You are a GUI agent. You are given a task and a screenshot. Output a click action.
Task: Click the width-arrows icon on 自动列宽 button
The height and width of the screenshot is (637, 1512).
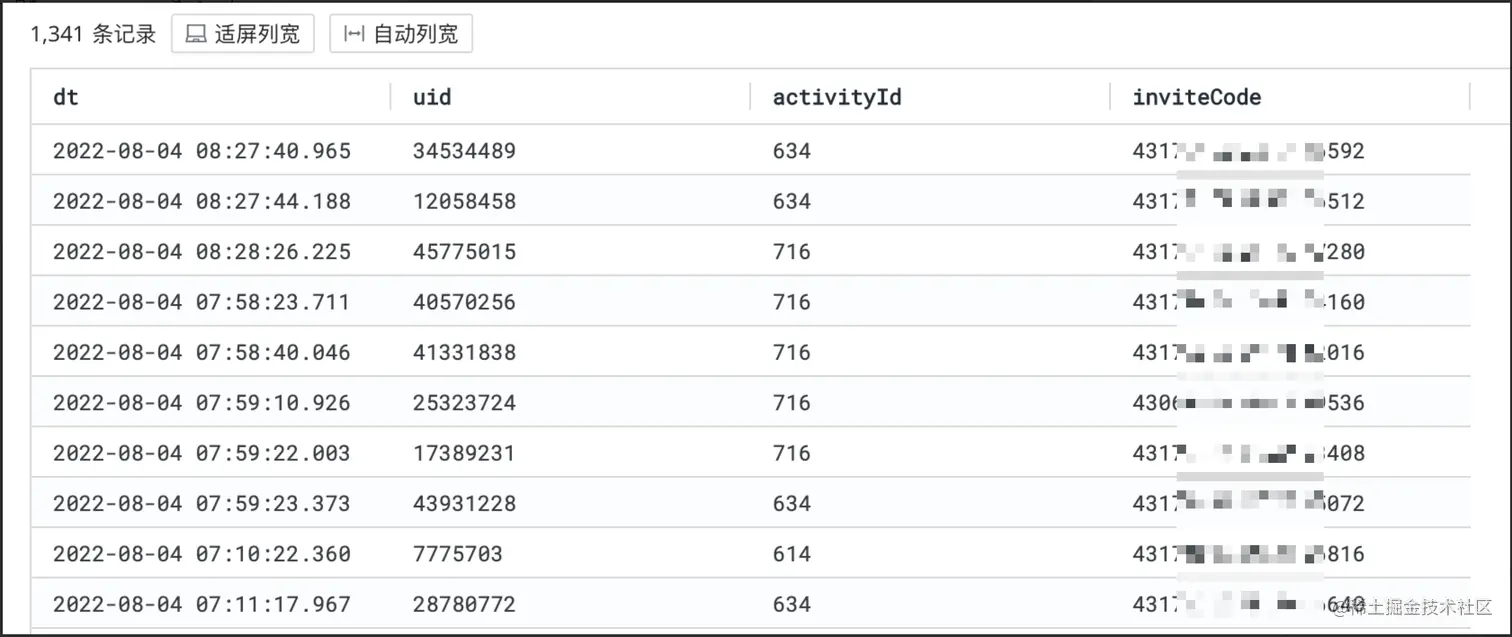point(354,33)
